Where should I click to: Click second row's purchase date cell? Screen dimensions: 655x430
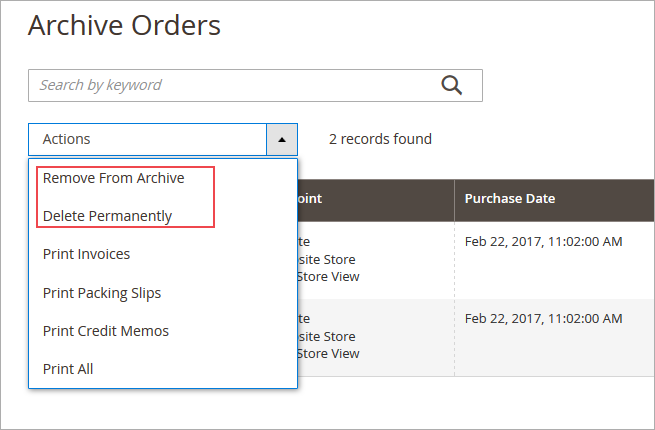[x=544, y=318]
